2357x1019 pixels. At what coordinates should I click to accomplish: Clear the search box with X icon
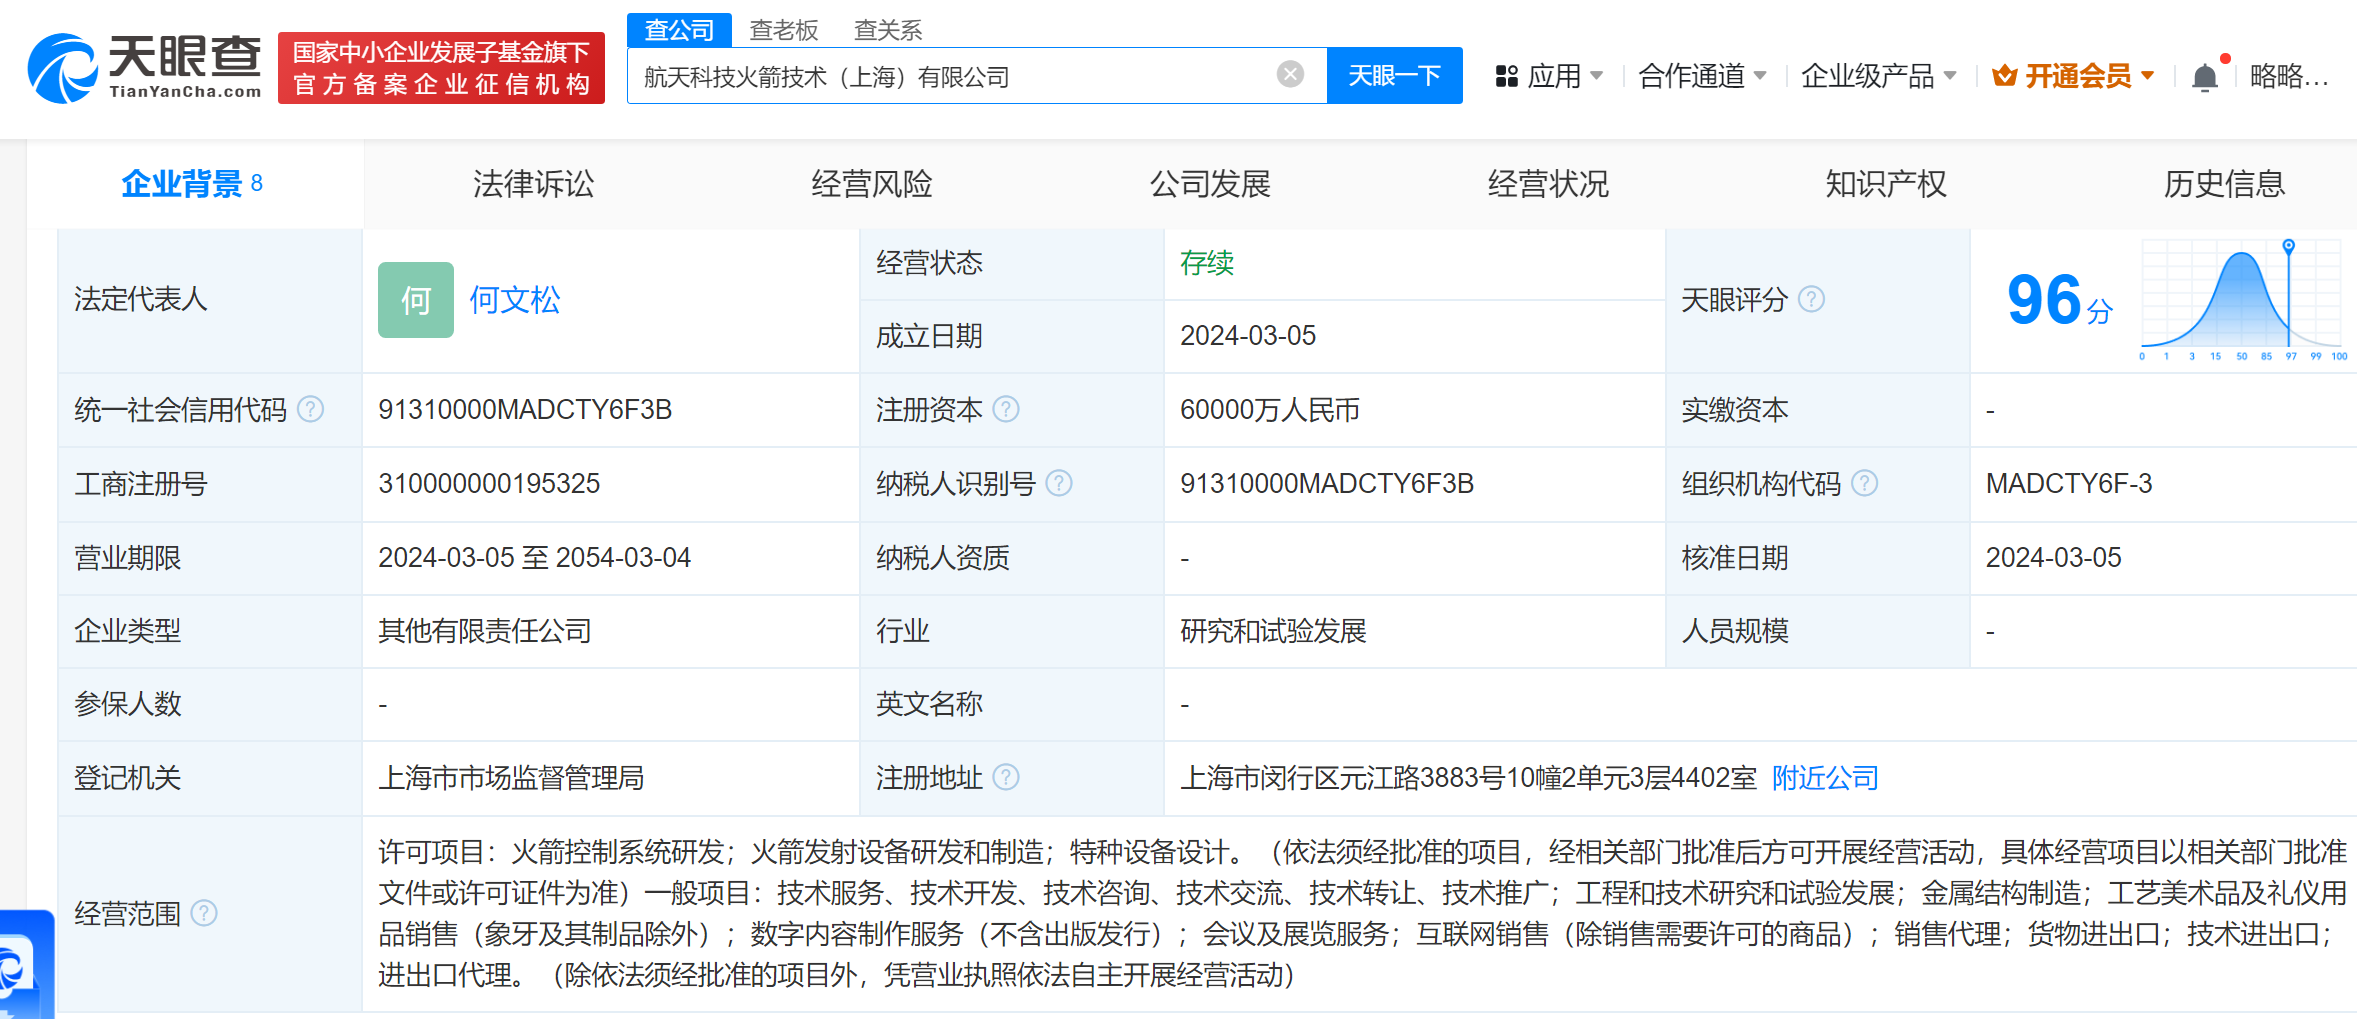(x=1290, y=75)
